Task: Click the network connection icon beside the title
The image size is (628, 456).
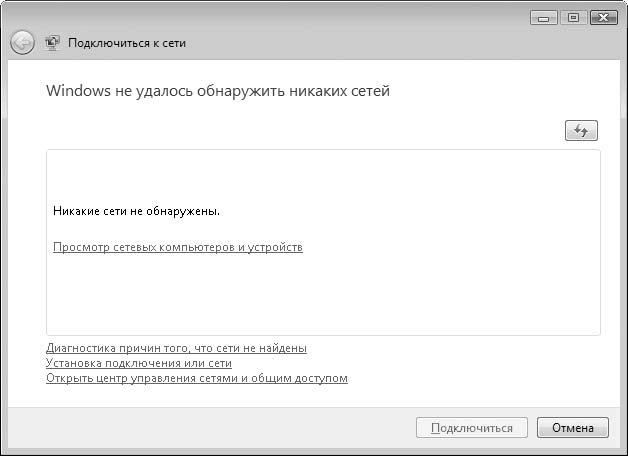Action: pyautogui.click(x=52, y=43)
